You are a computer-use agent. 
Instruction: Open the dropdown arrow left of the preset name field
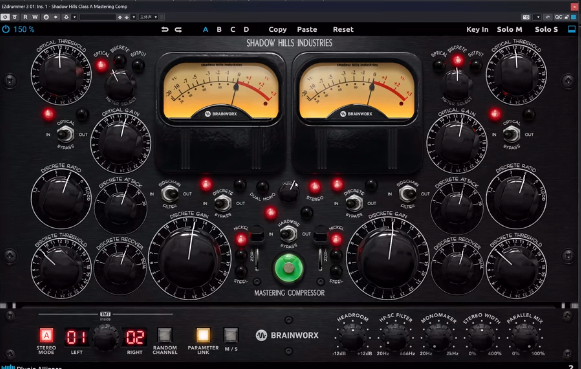[74, 17]
